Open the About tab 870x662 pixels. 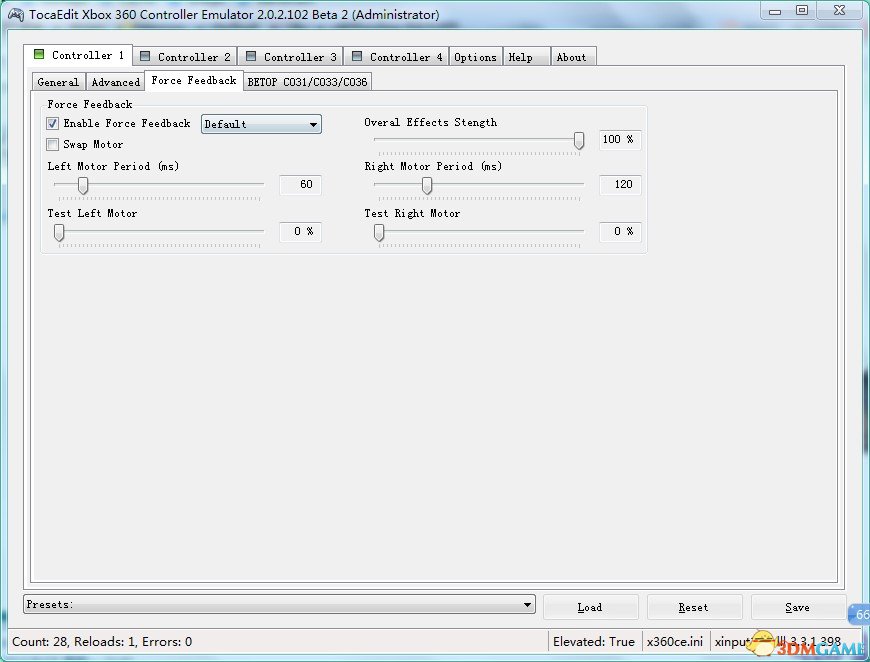coord(573,57)
